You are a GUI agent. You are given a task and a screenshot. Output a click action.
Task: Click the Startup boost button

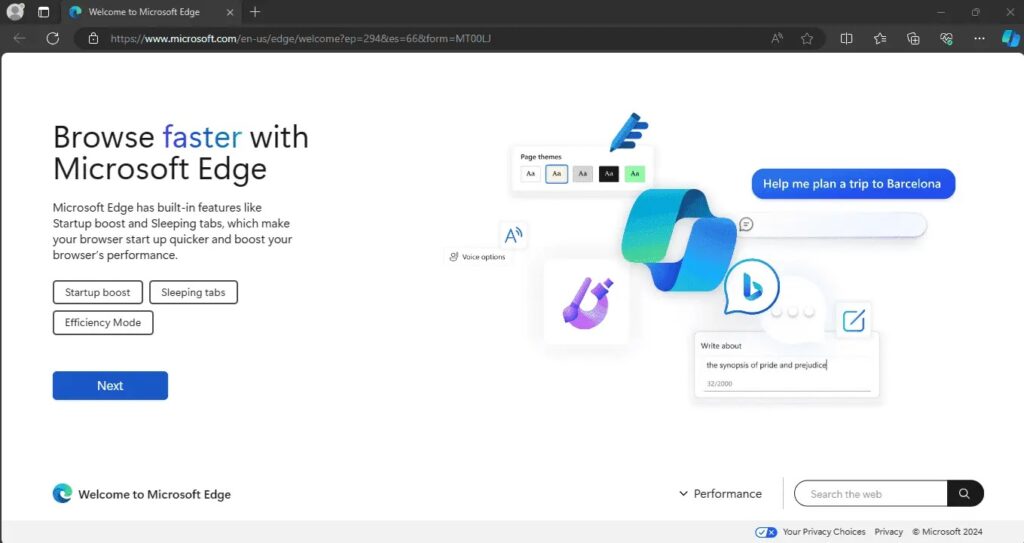click(97, 292)
